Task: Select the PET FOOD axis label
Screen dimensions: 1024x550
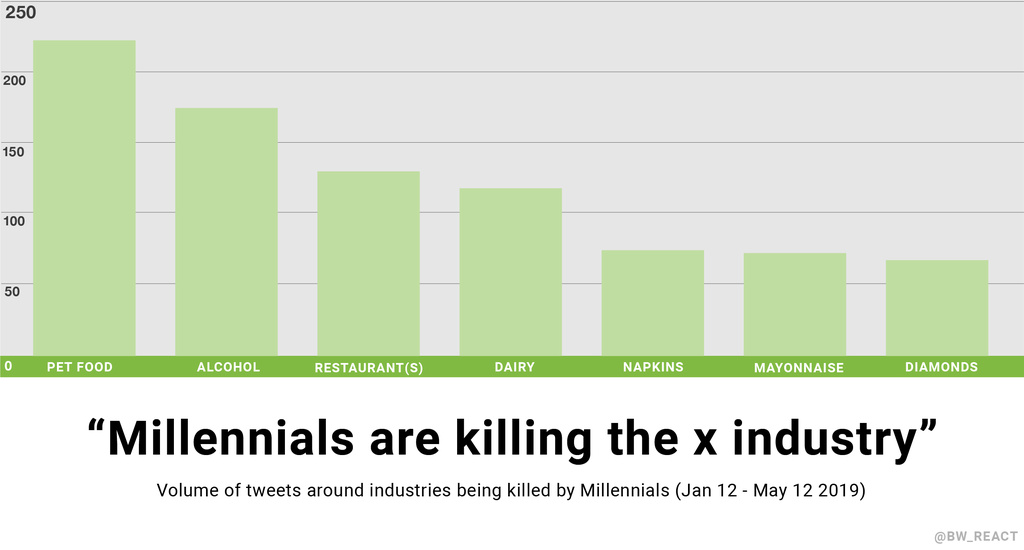Action: pos(80,367)
